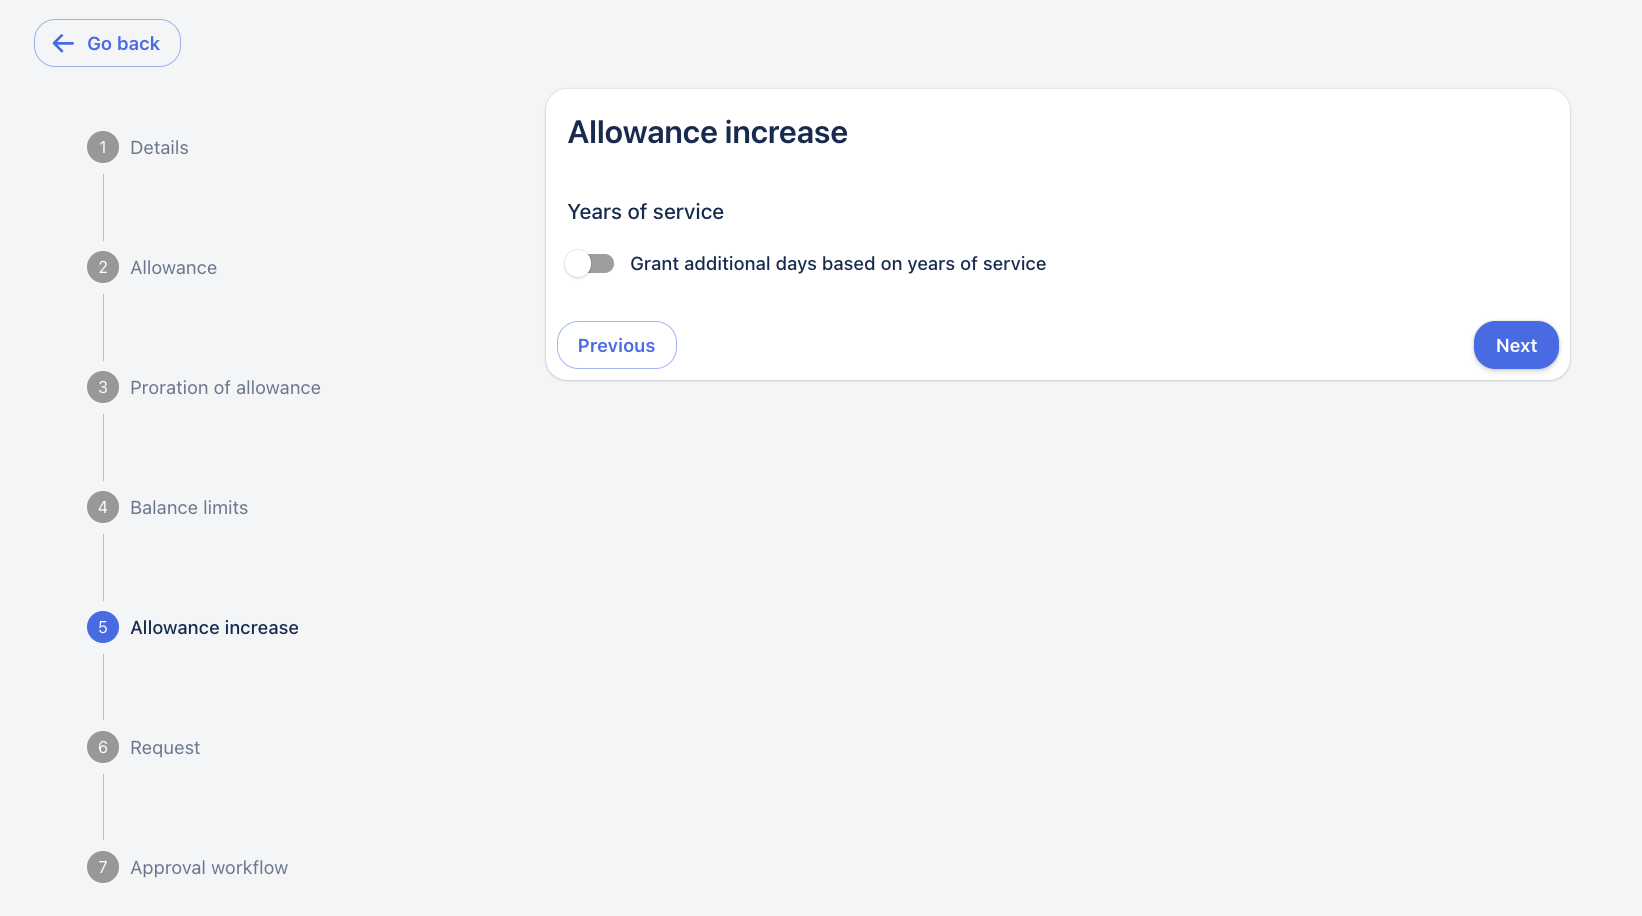Jump to the Allowance step
Image resolution: width=1642 pixels, height=916 pixels.
tap(173, 267)
